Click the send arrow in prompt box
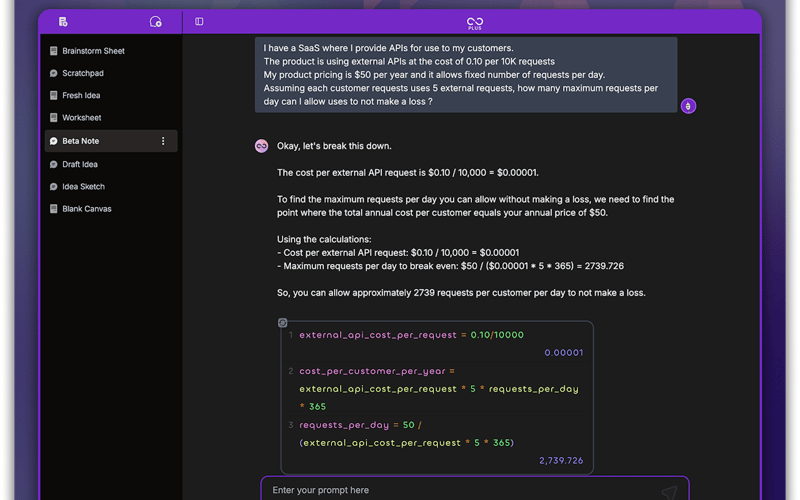800x500 pixels. coord(669,492)
